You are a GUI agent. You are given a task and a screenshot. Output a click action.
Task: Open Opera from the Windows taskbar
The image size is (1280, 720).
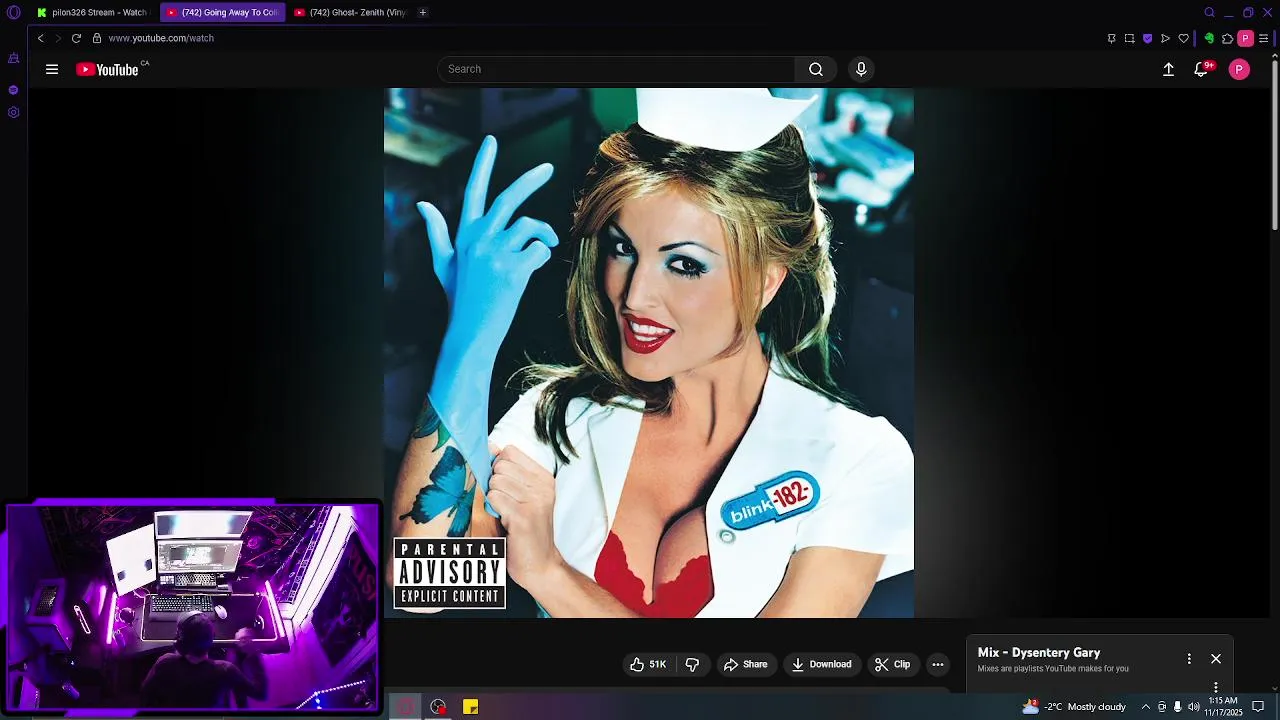pyautogui.click(x=405, y=707)
